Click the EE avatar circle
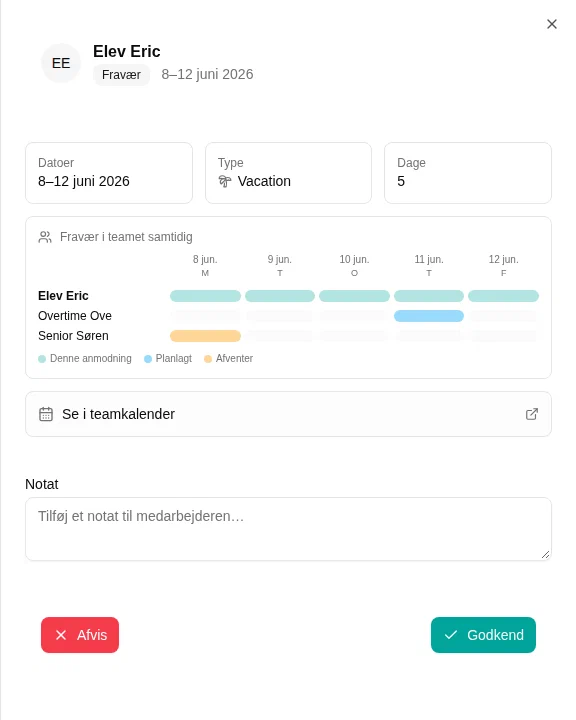The height and width of the screenshot is (720, 576). (x=61, y=63)
